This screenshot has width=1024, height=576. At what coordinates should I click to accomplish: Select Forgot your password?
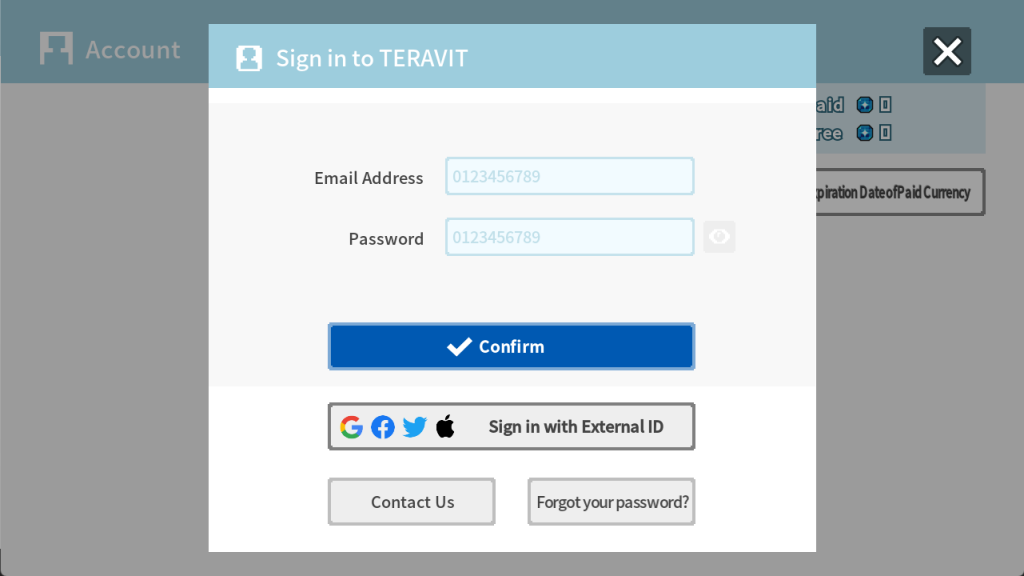point(611,502)
